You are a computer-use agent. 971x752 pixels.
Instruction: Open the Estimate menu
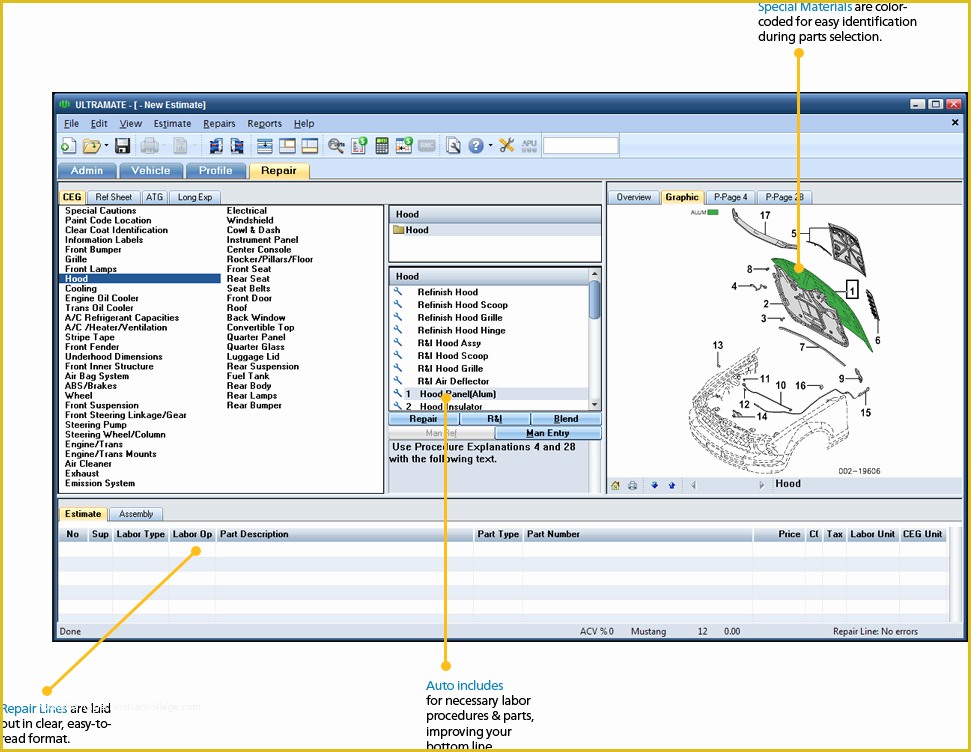click(x=172, y=123)
